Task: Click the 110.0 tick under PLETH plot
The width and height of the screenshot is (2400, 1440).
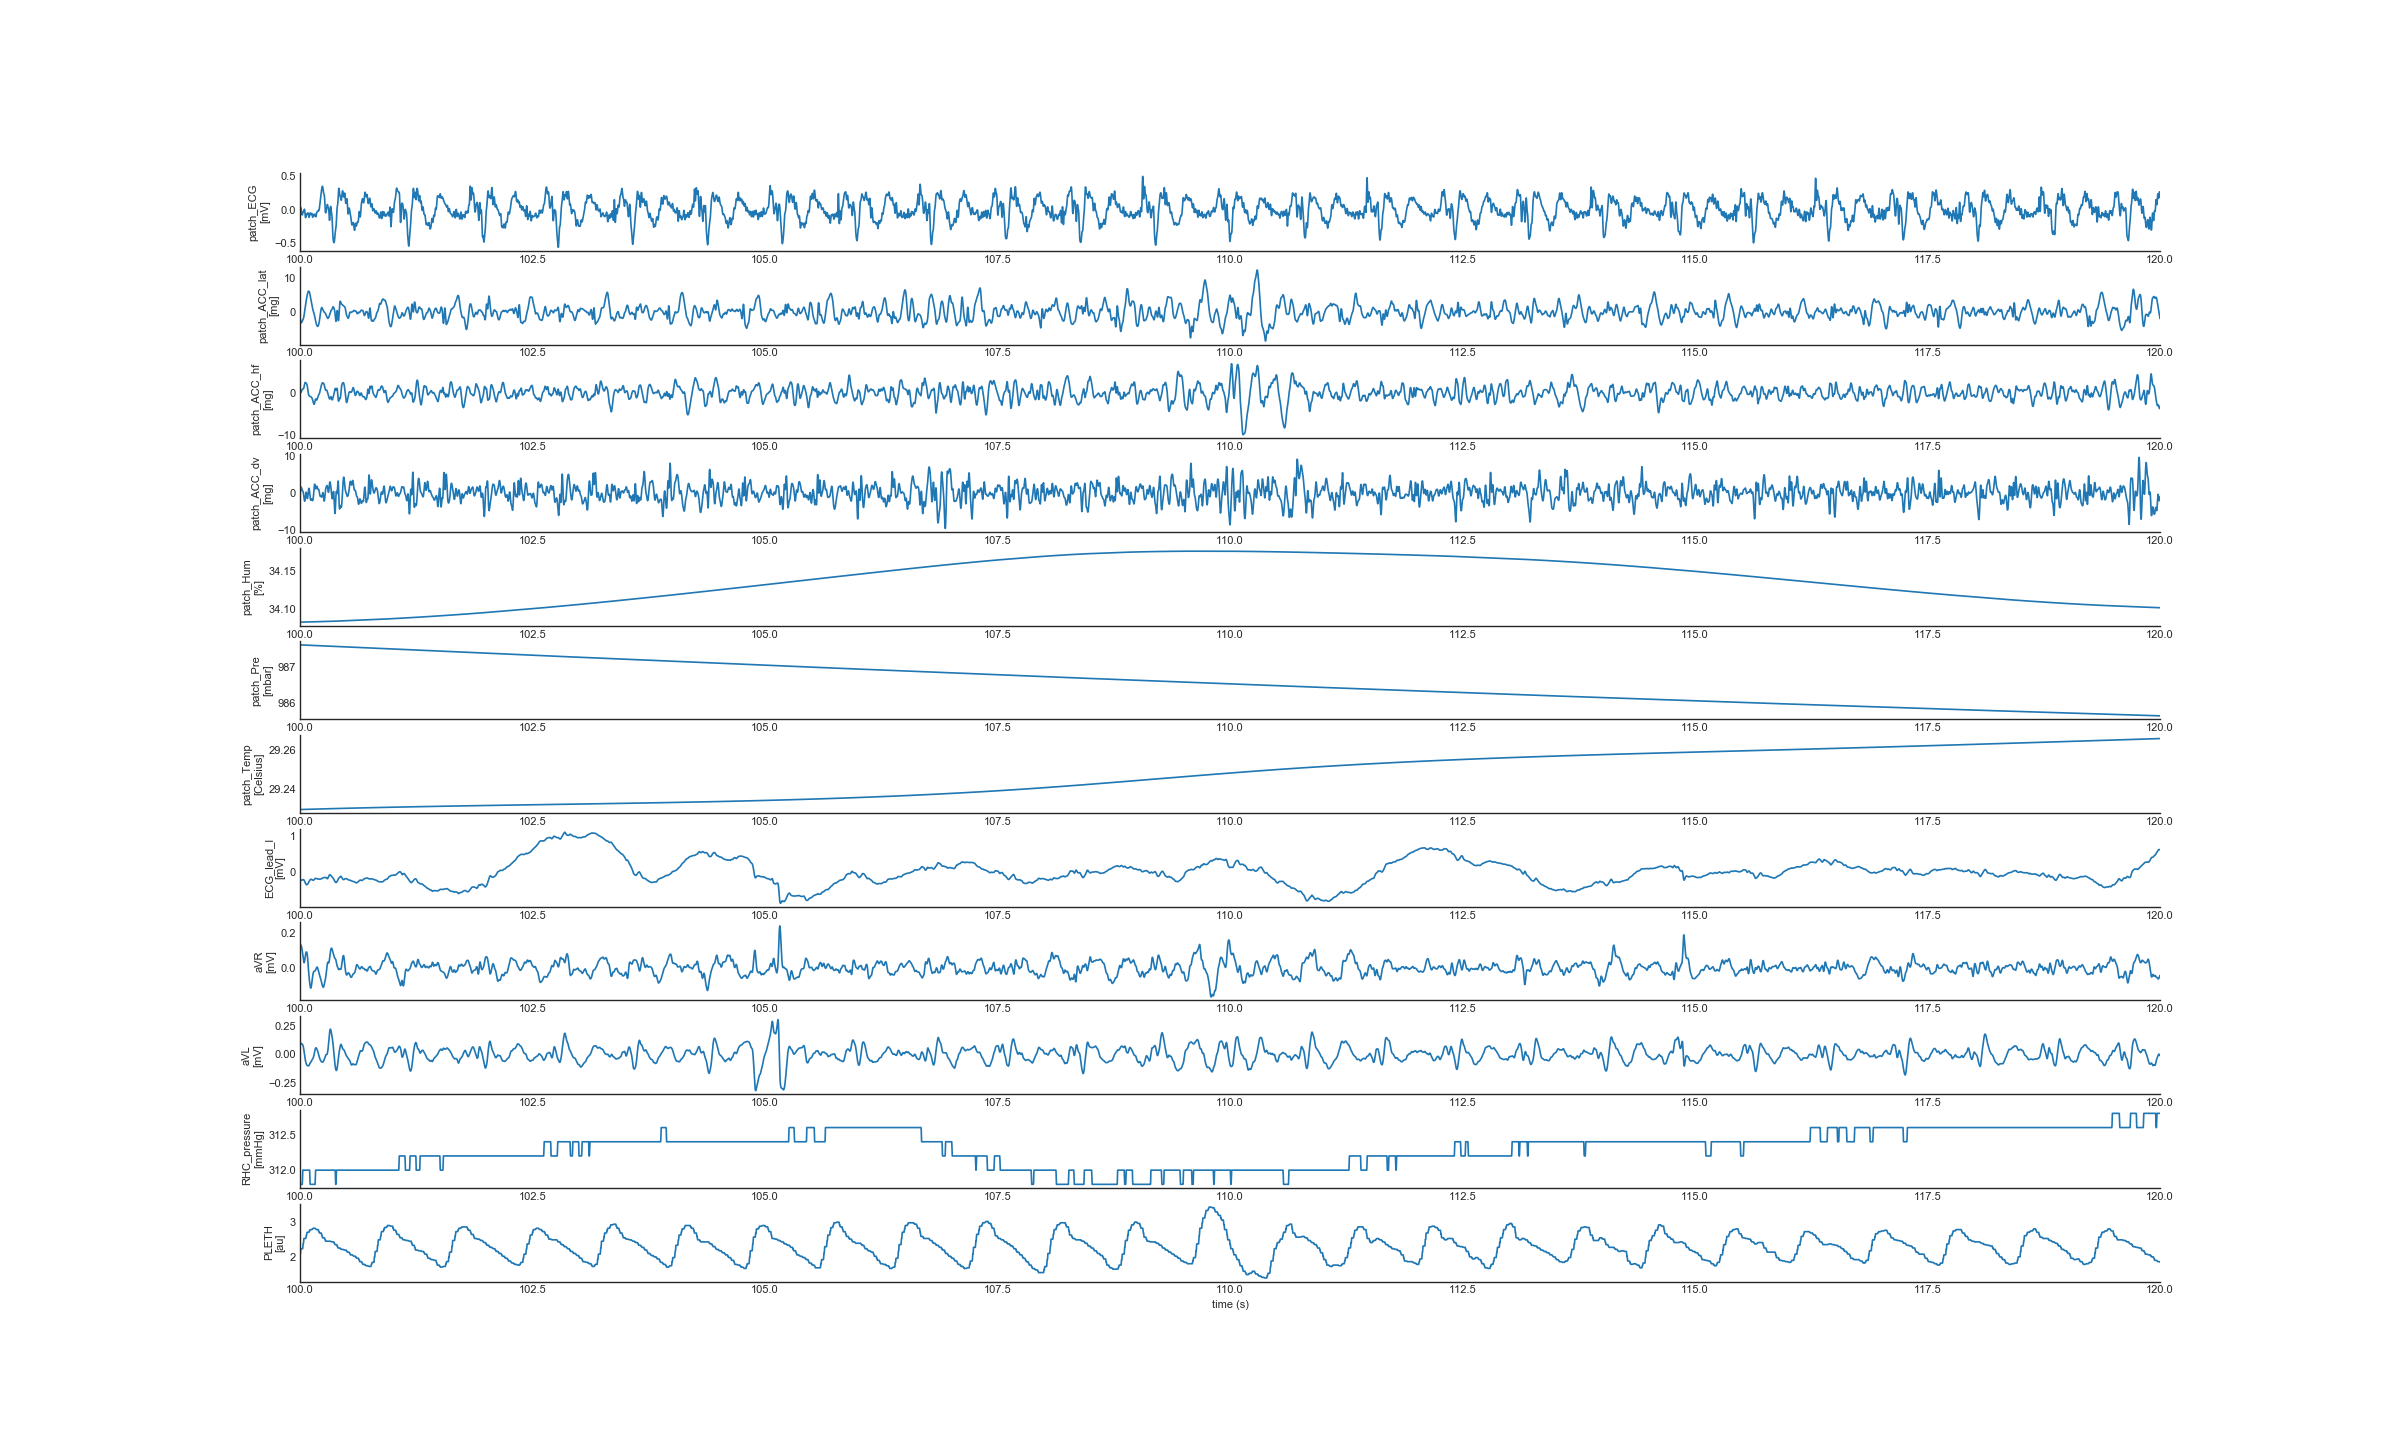Action: tap(1229, 1289)
